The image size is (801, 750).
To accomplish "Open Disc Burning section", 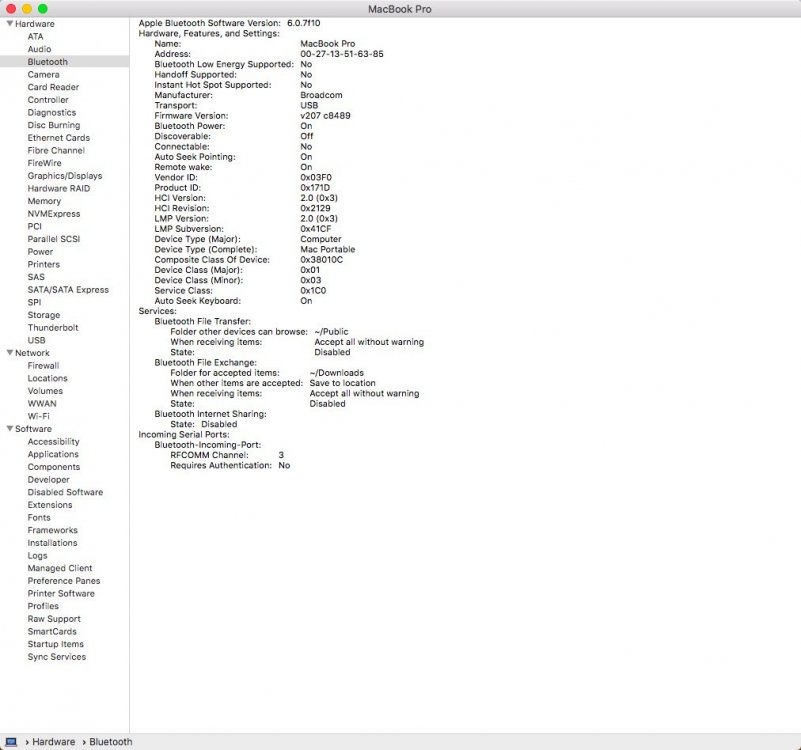I will pos(54,125).
